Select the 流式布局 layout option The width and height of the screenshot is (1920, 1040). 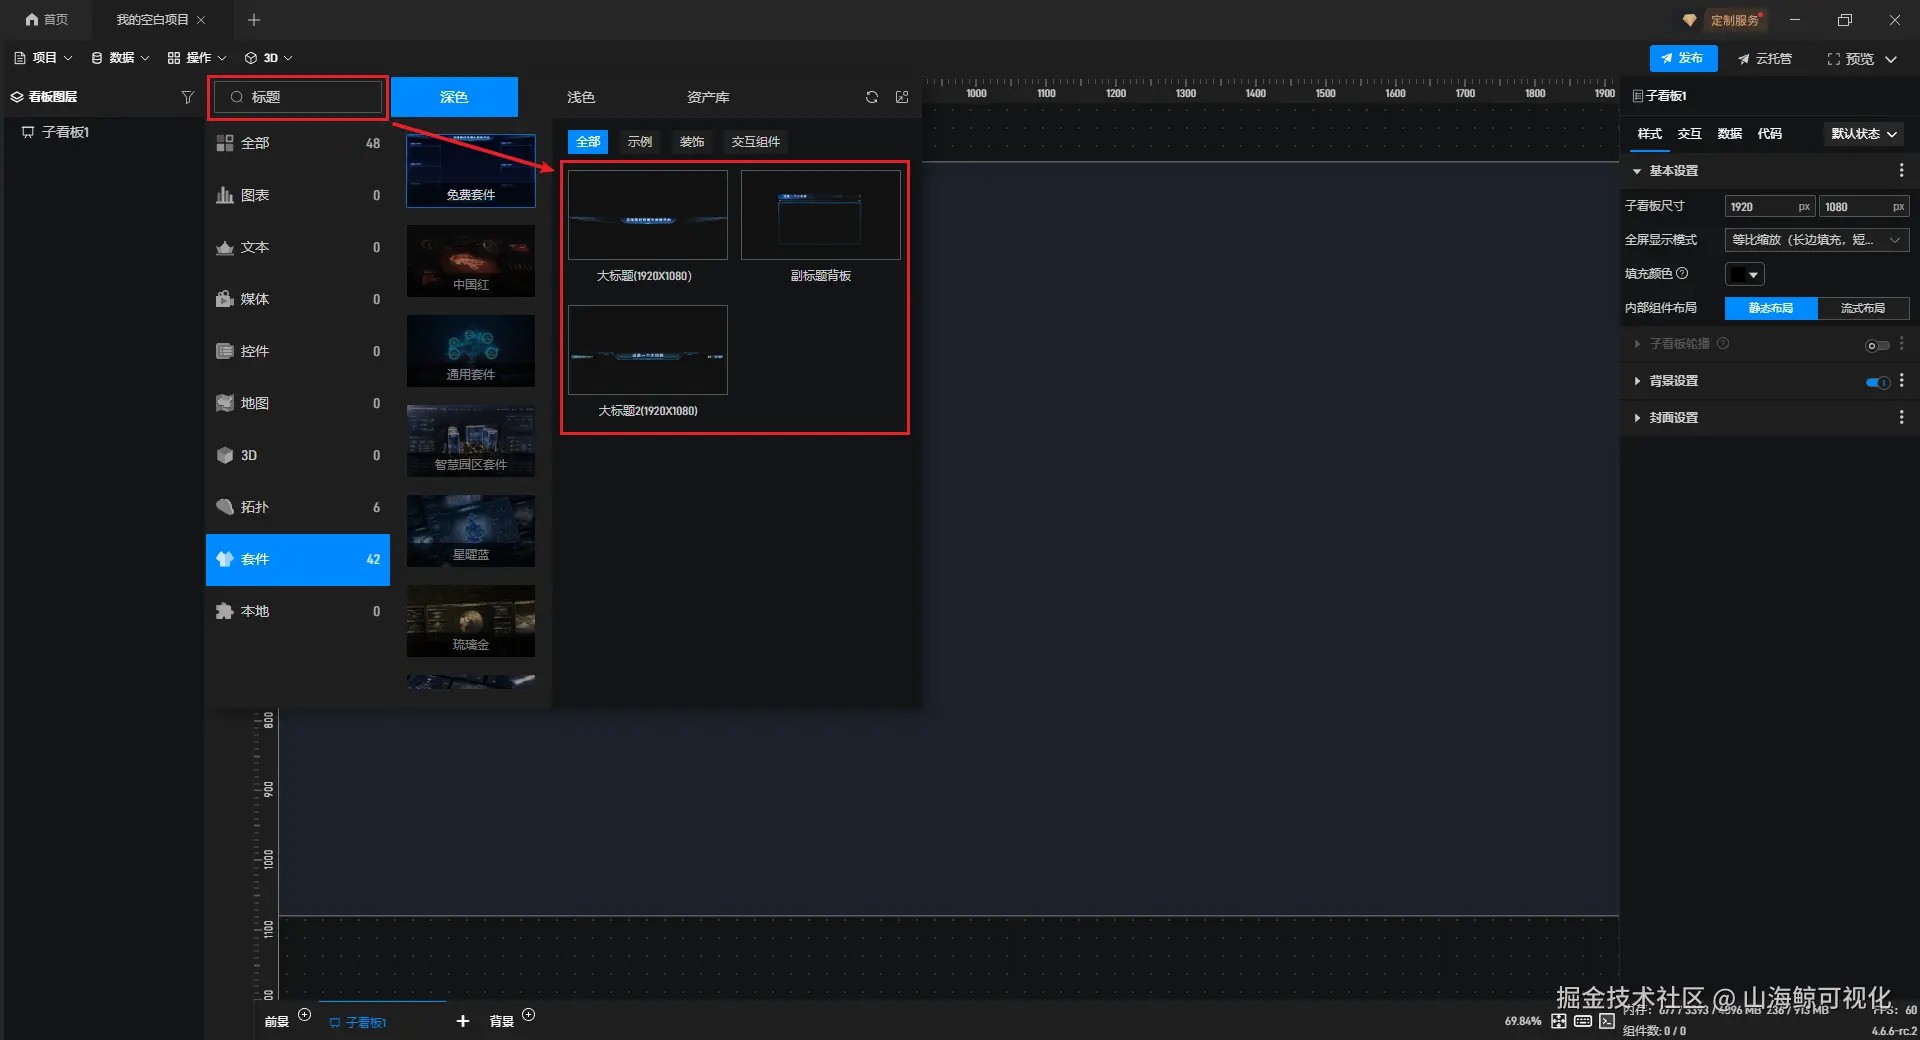(x=1863, y=308)
